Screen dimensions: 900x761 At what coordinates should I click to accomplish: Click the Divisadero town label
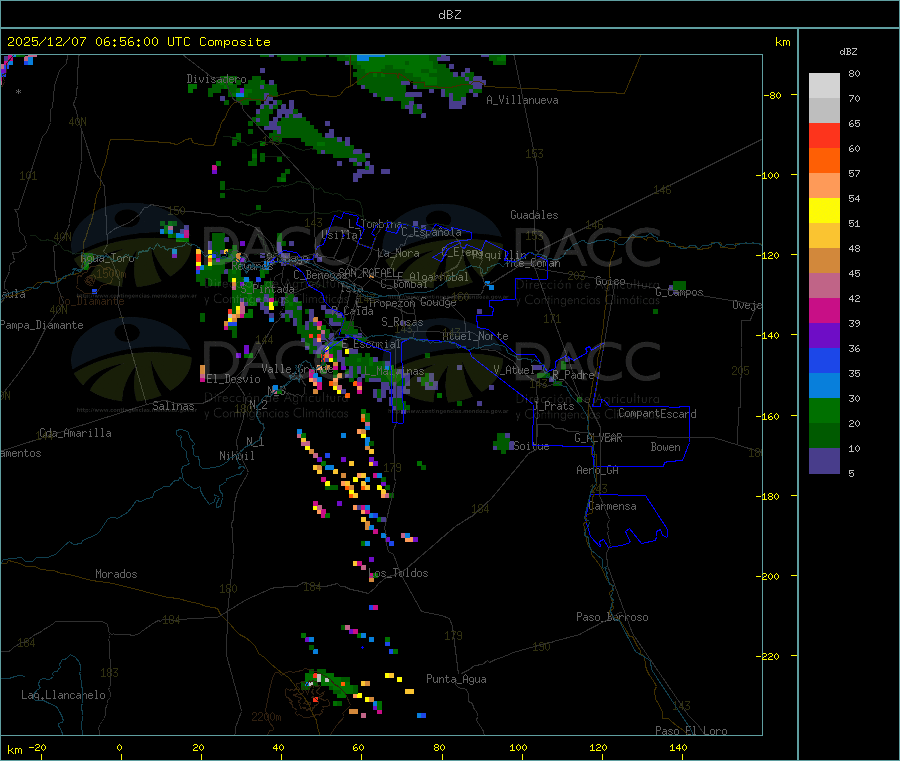coord(216,79)
